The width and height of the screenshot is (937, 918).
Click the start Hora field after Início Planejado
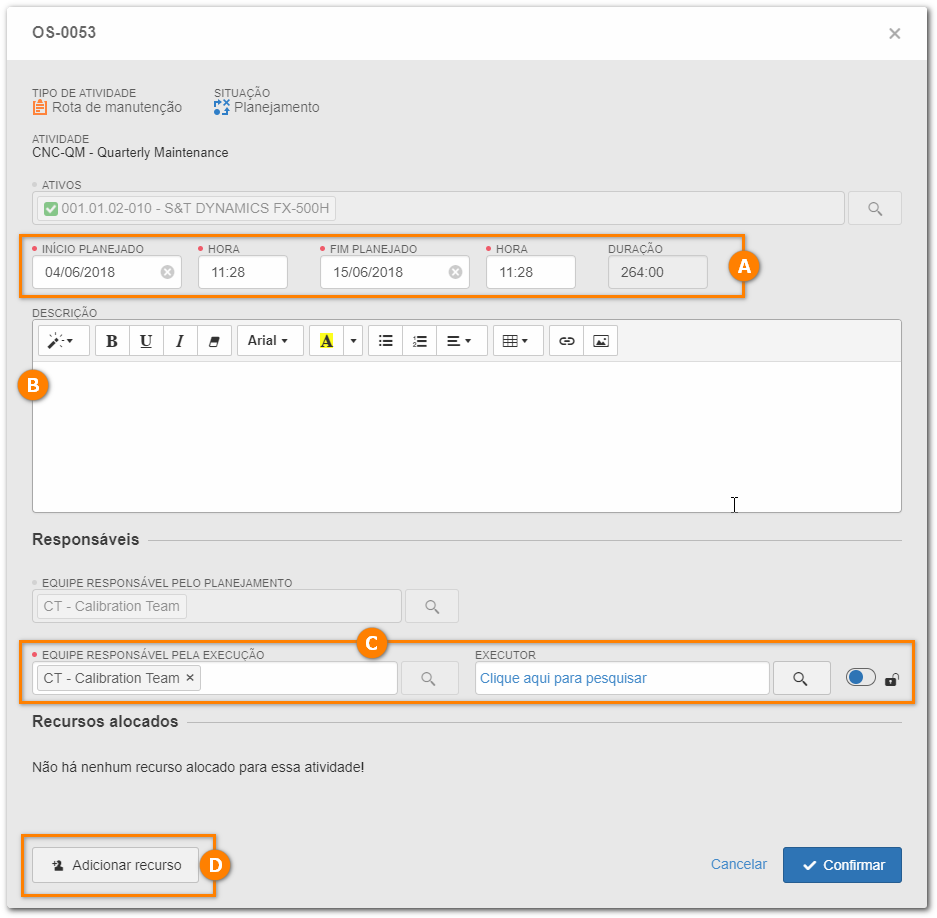(243, 272)
